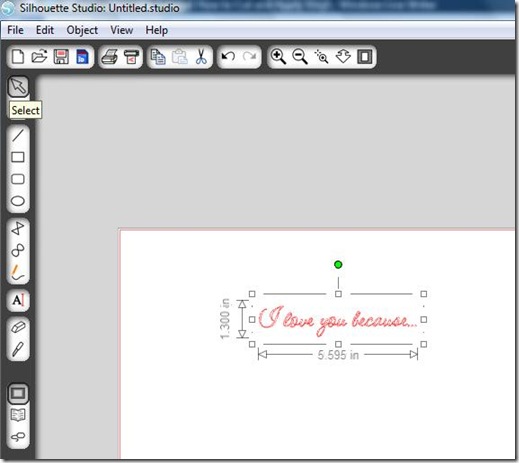Choose the Draw a Line tool
The height and width of the screenshot is (463, 519).
(18, 135)
